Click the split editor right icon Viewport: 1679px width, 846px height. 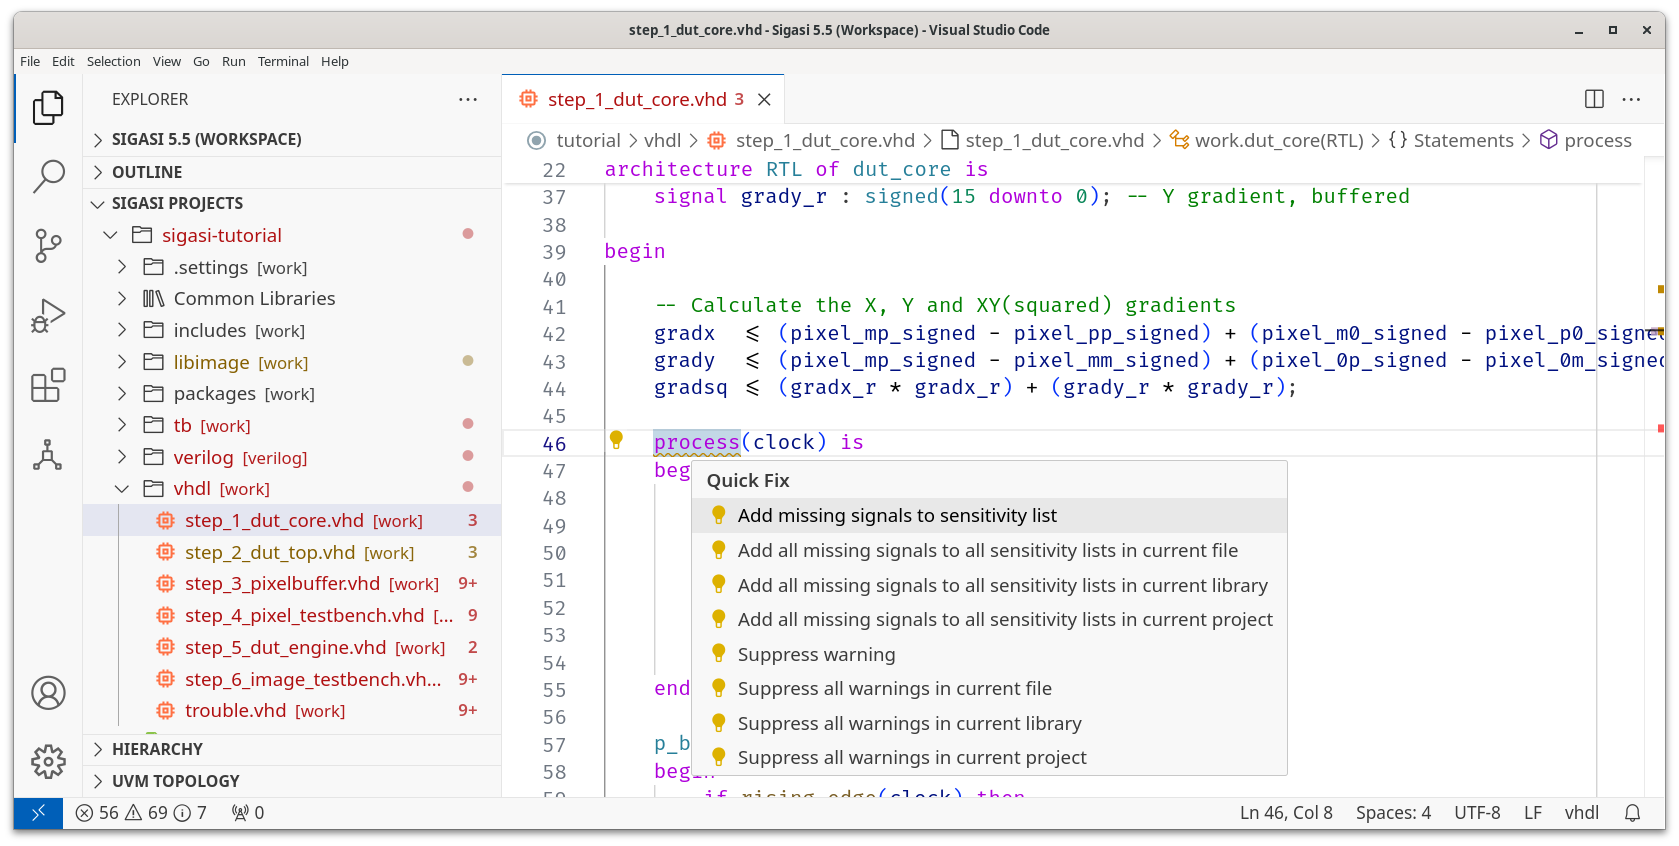(x=1594, y=99)
